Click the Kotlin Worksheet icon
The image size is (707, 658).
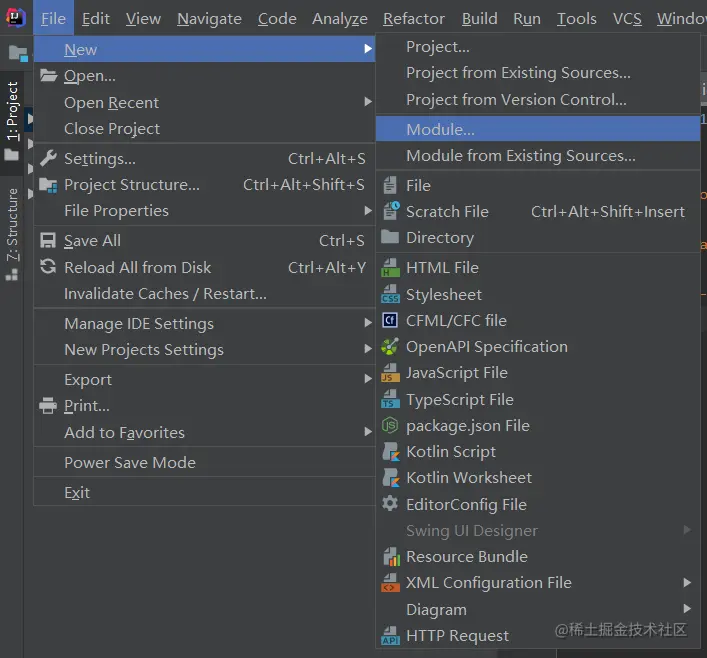pos(391,478)
